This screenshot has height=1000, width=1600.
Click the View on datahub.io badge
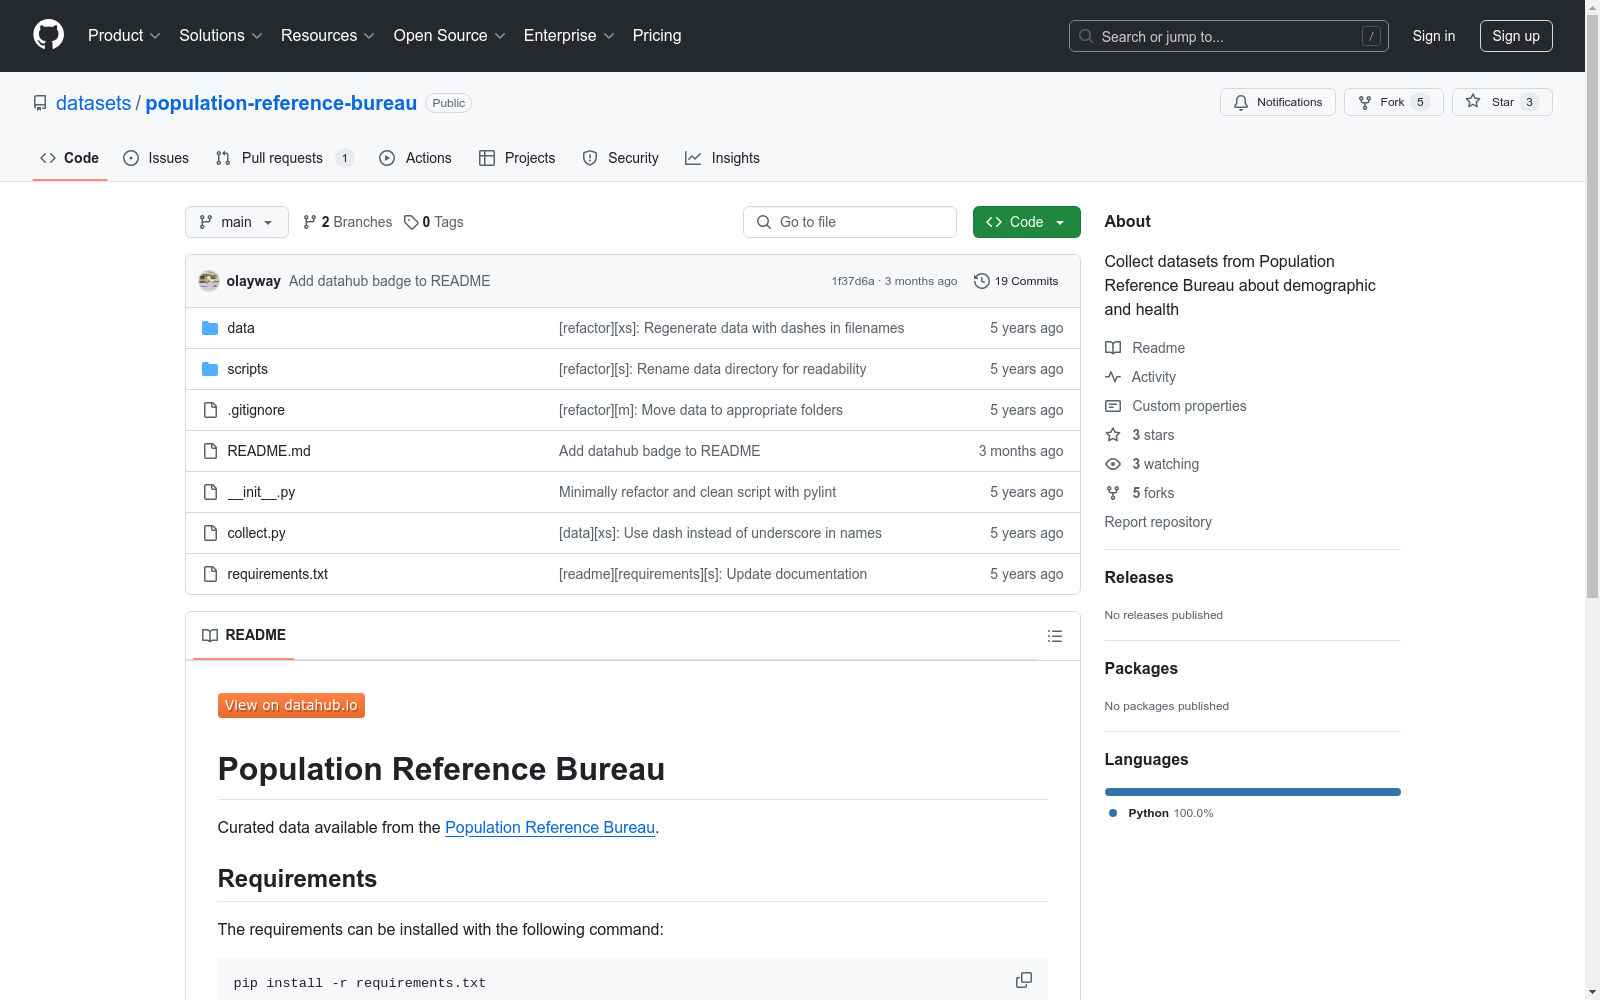click(291, 705)
